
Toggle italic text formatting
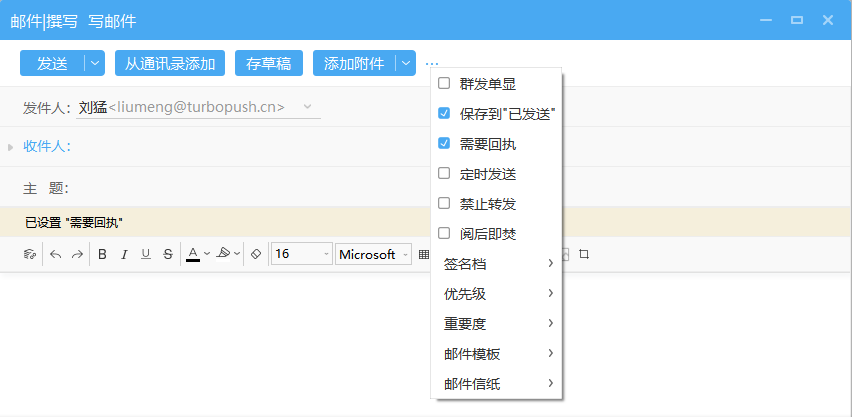click(x=124, y=254)
